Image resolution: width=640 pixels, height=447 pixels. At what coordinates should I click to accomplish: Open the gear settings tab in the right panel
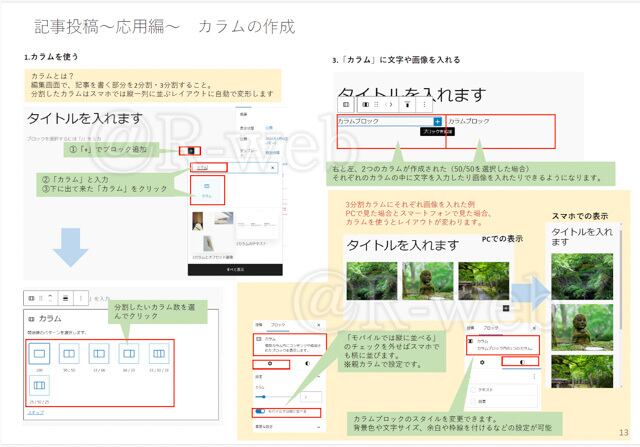click(x=482, y=362)
